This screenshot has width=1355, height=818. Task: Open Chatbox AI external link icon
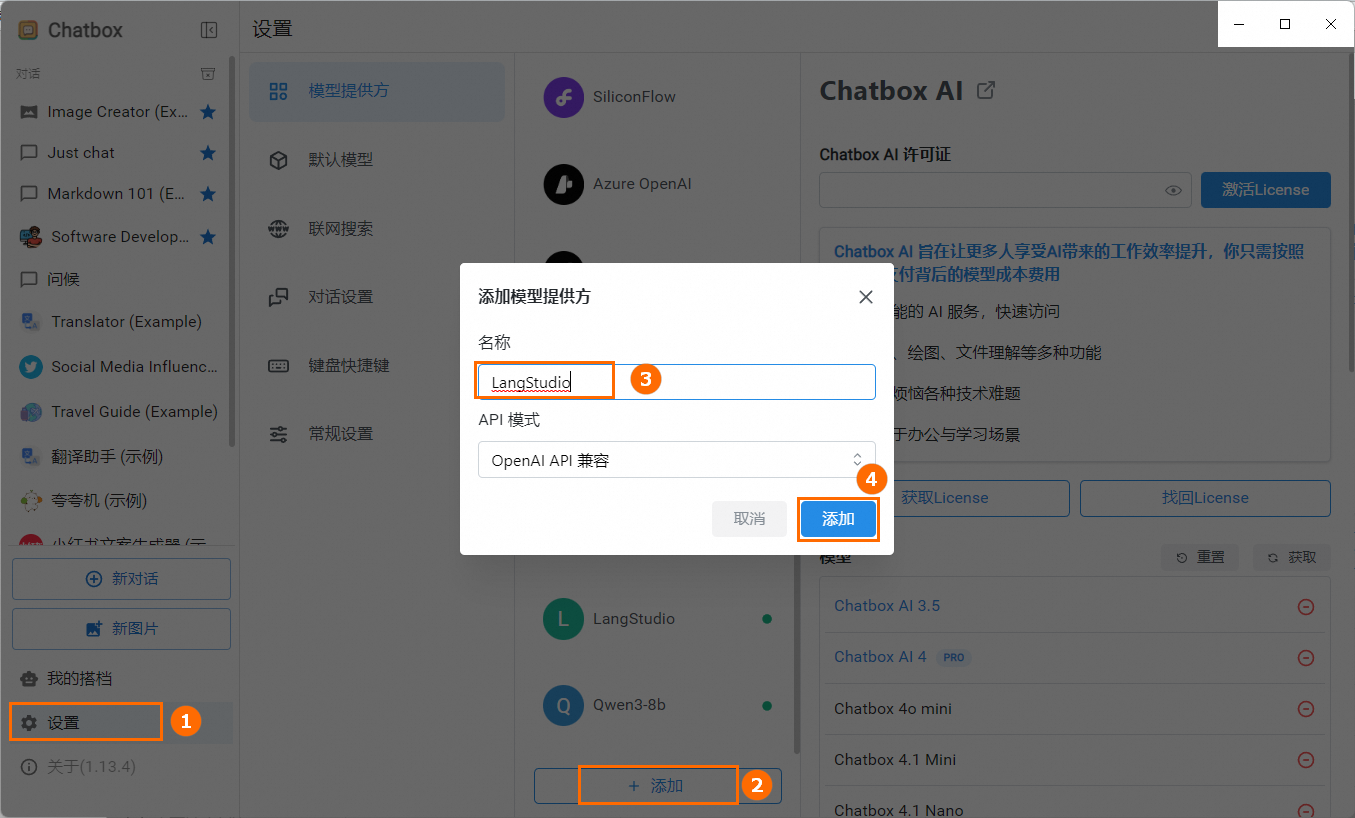986,91
